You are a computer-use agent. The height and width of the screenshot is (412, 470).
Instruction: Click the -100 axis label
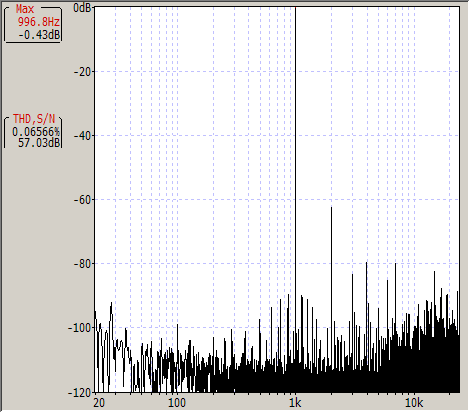click(80, 328)
